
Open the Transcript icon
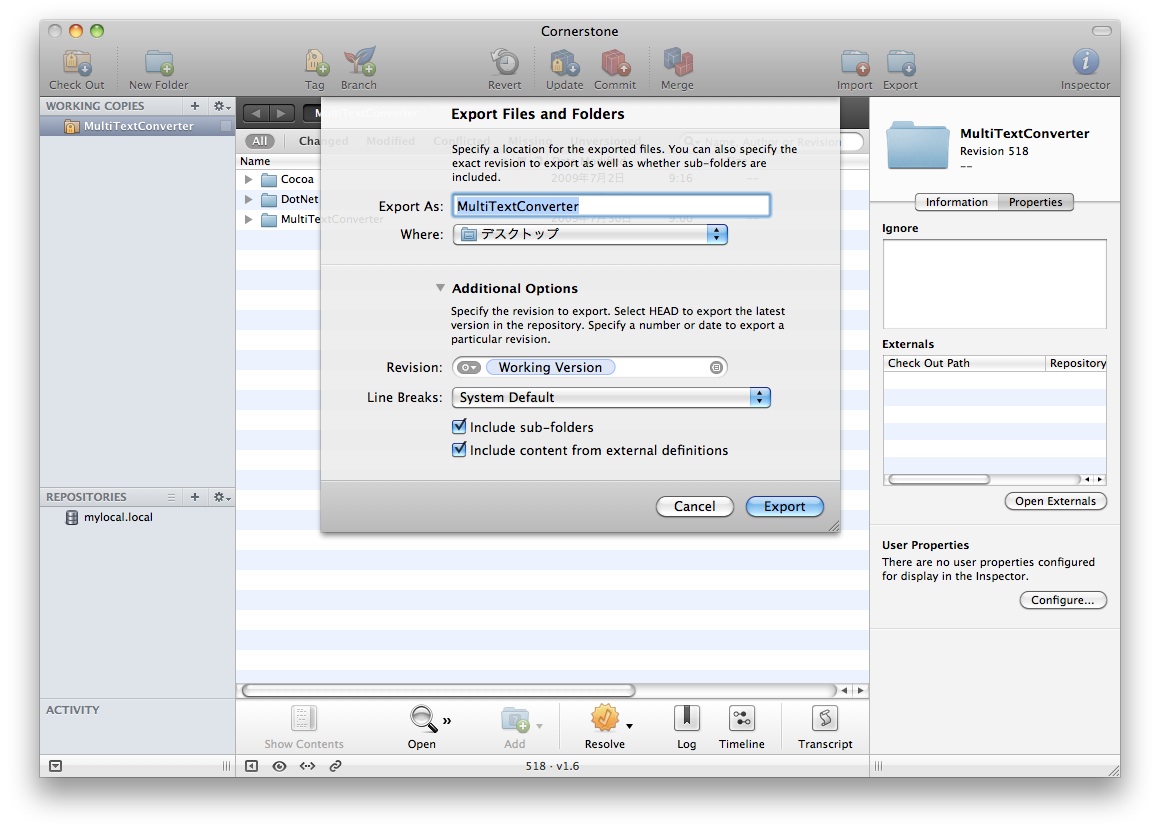pyautogui.click(x=825, y=718)
